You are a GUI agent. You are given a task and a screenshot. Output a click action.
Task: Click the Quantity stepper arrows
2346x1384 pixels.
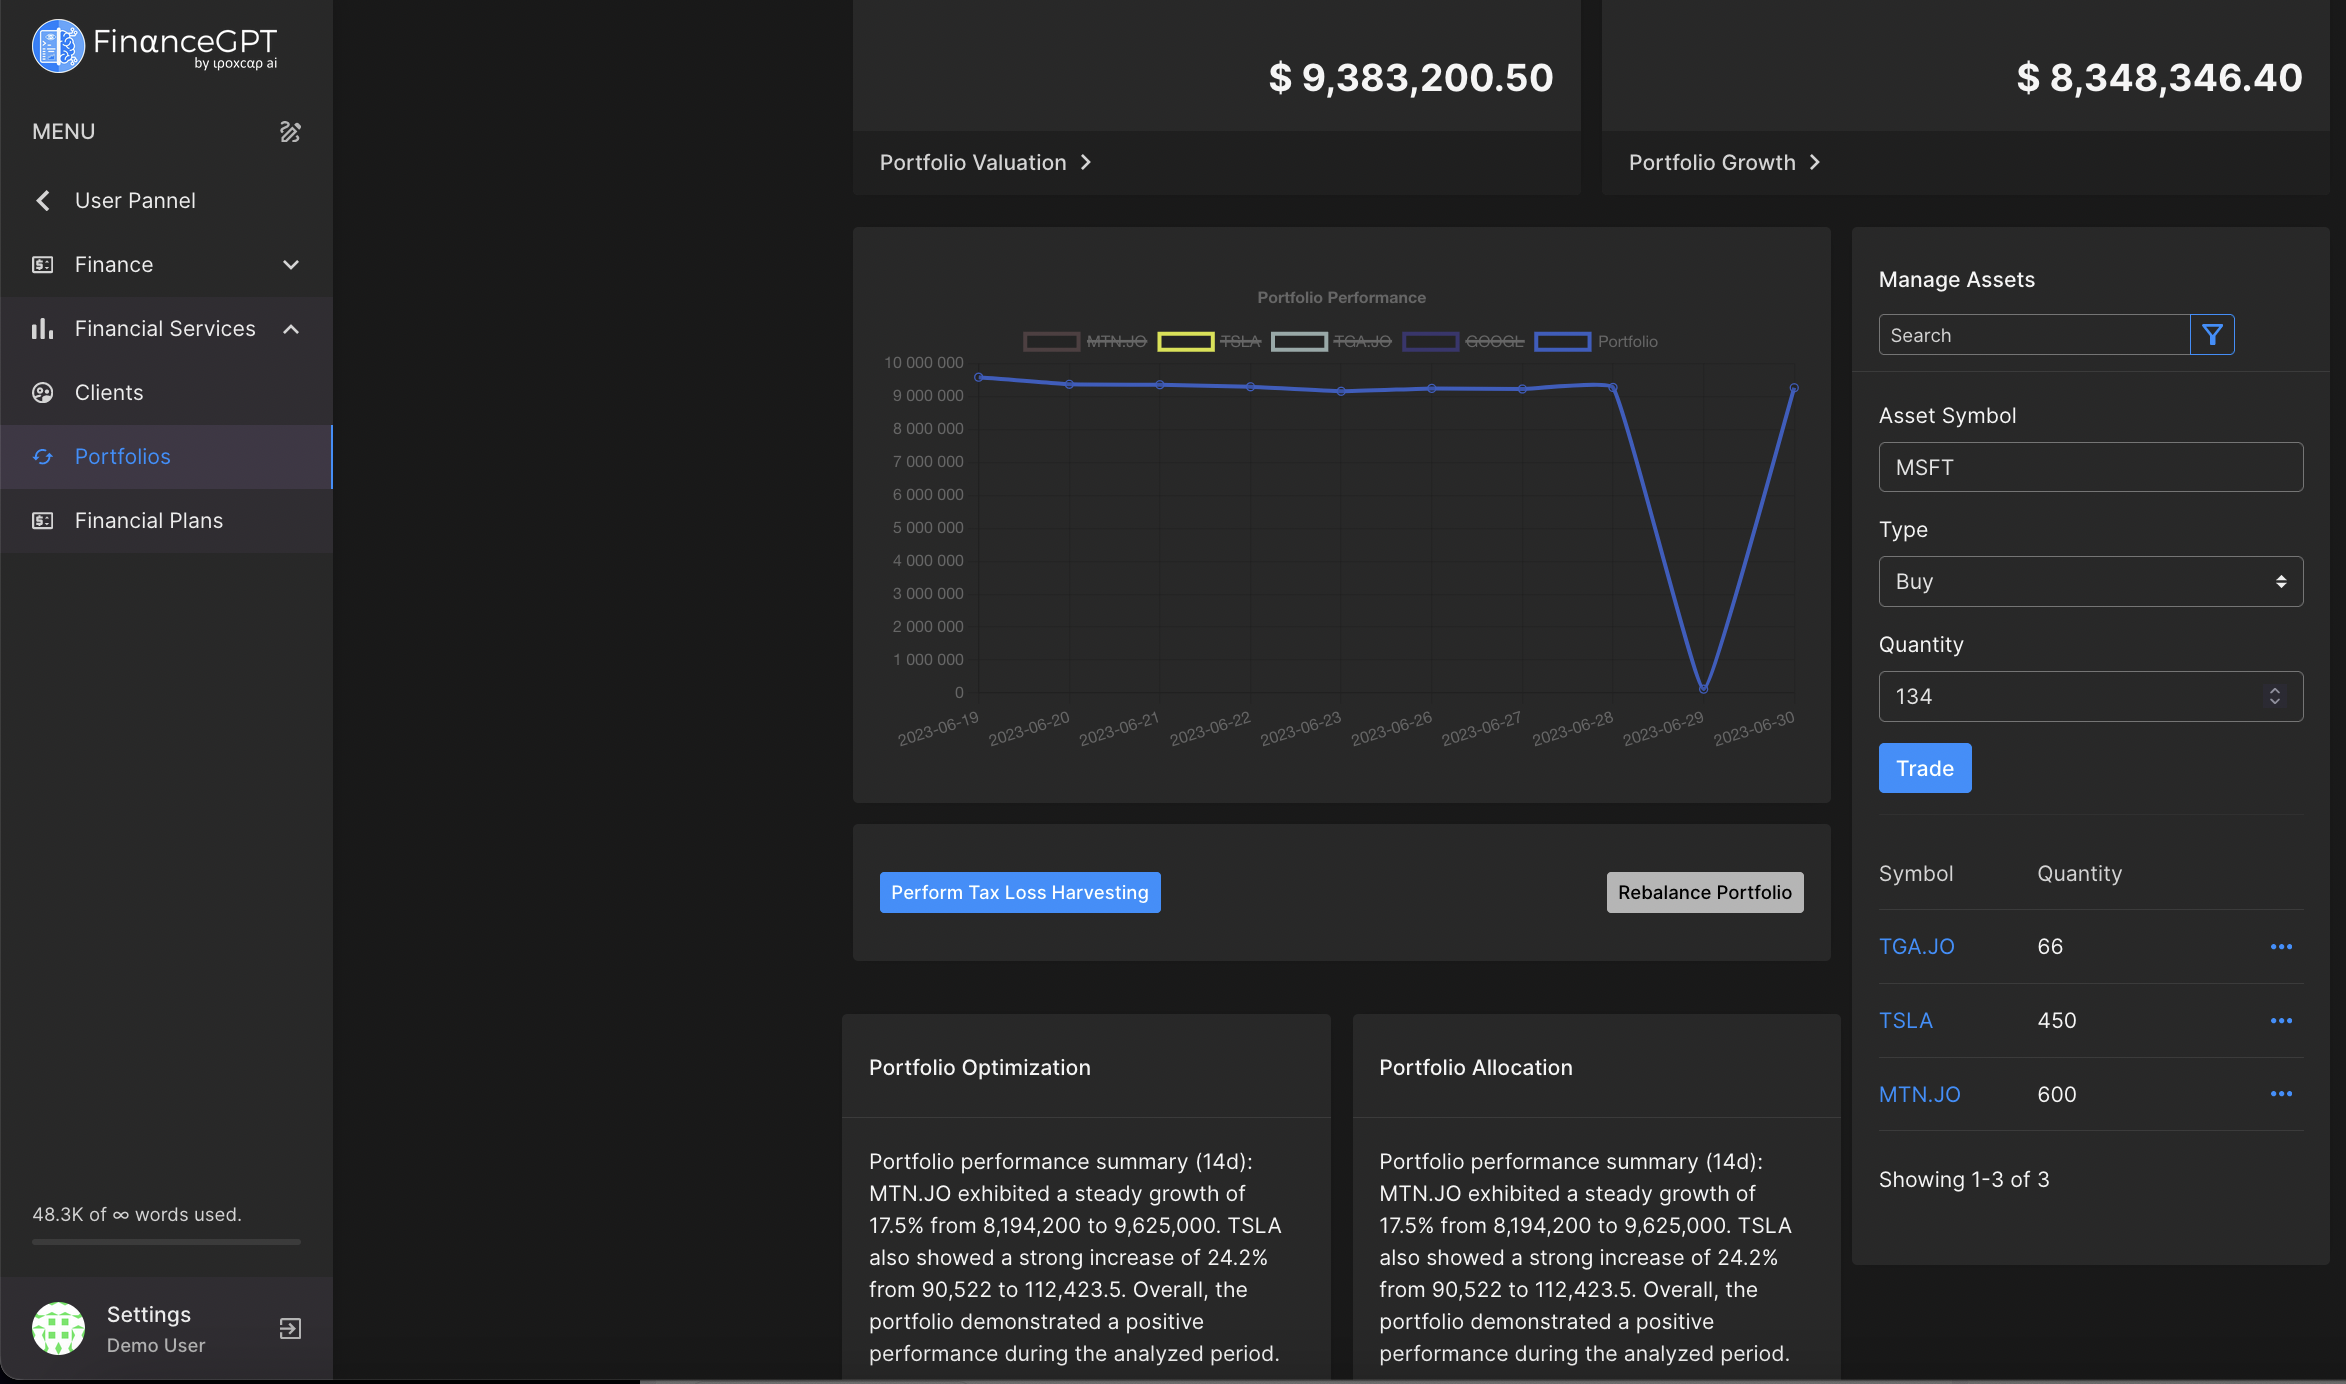(x=2275, y=696)
